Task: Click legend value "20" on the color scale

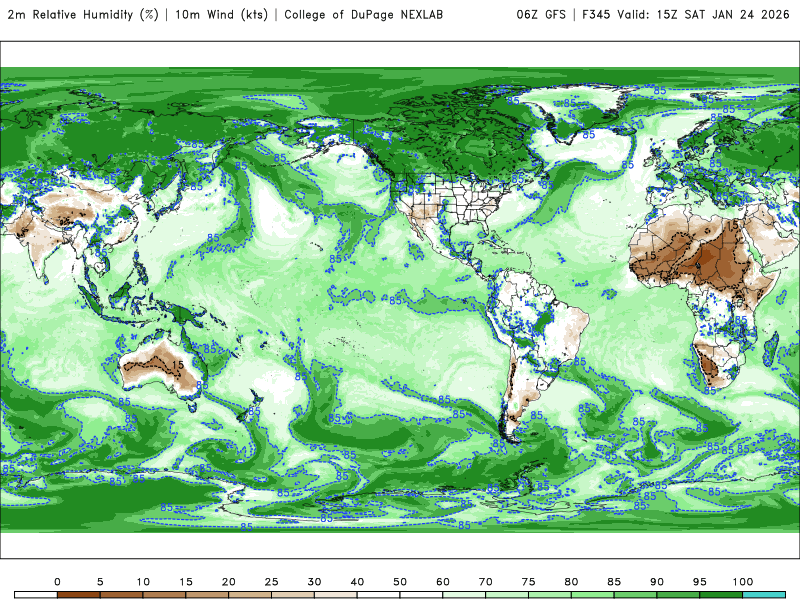Action: 229,582
